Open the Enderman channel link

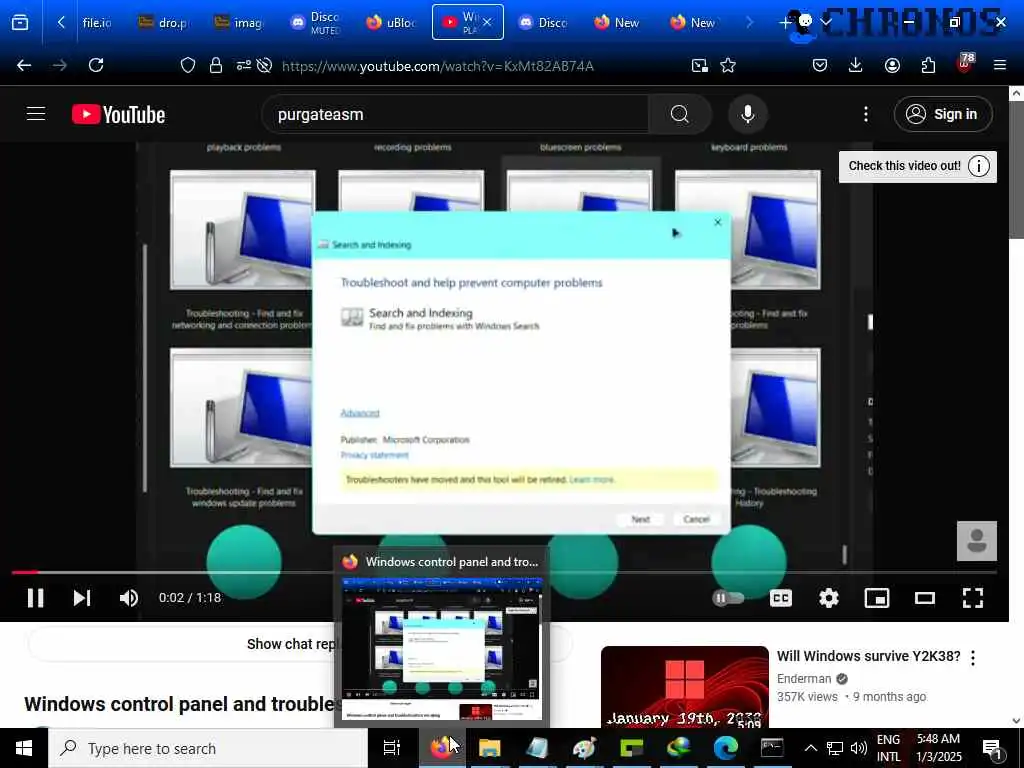coord(804,679)
